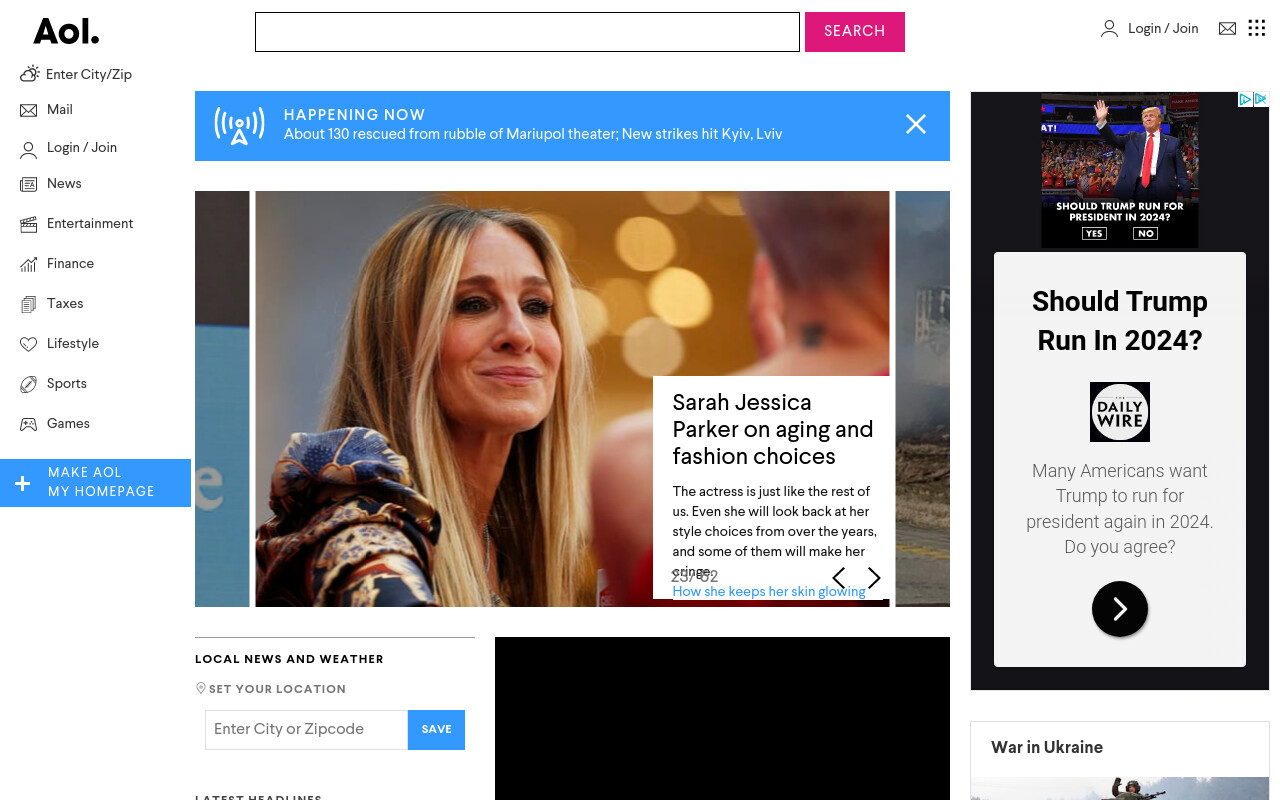1280x800 pixels.
Task: Select Taxes in the sidebar menu
Action: pyautogui.click(x=65, y=304)
